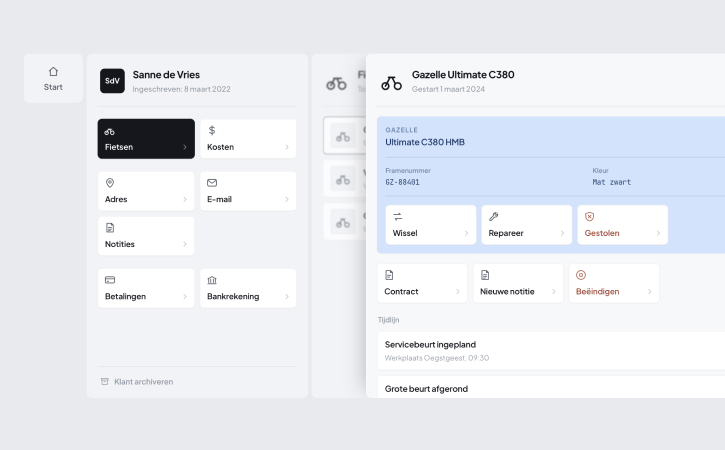Viewport: 725px width, 450px height.
Task: Click Beëindigen to end subscription
Action: [614, 284]
